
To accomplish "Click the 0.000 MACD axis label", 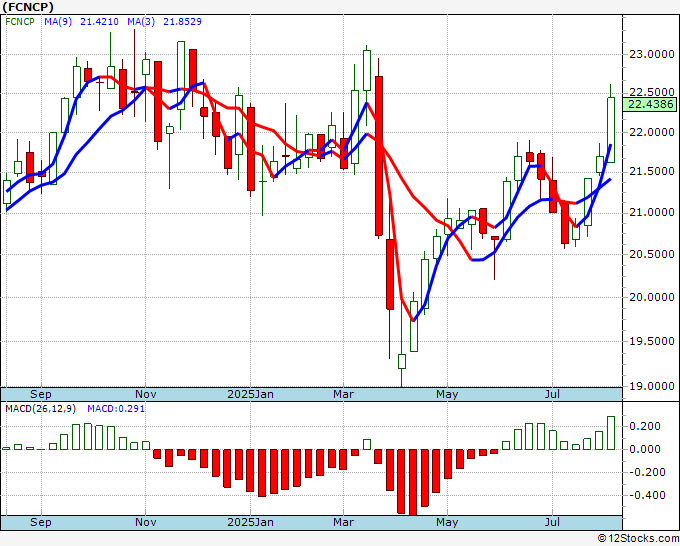I will [x=645, y=449].
